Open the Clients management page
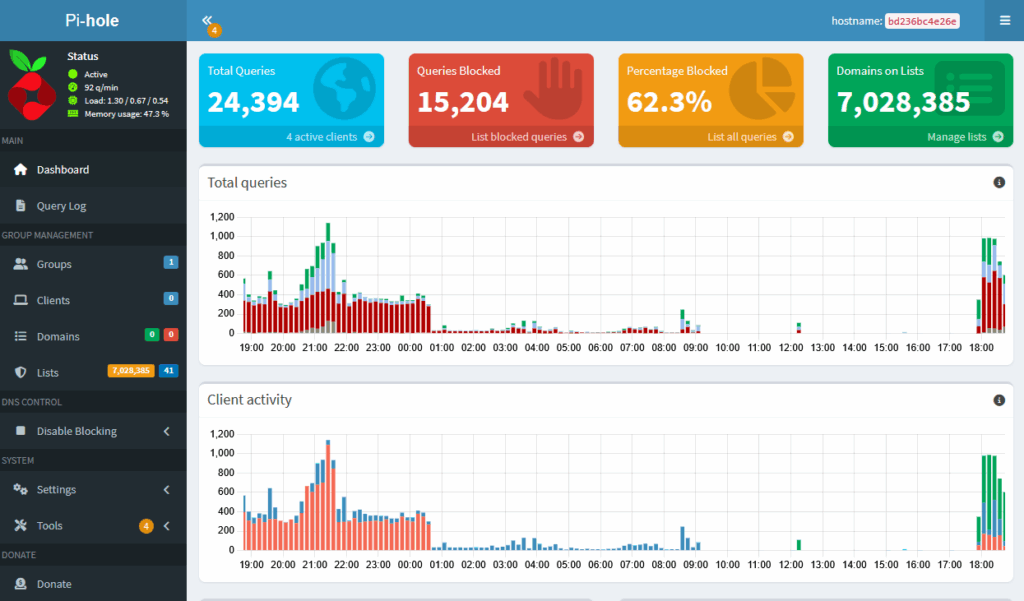1024x601 pixels. tap(53, 300)
